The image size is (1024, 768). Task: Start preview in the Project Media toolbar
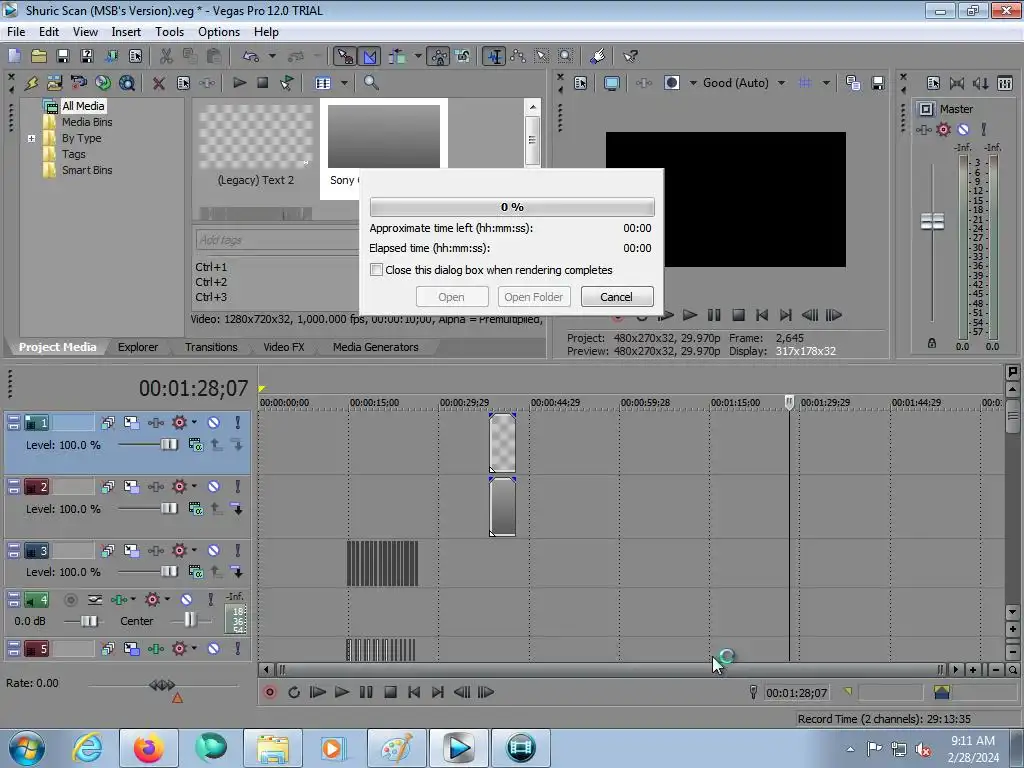click(240, 83)
